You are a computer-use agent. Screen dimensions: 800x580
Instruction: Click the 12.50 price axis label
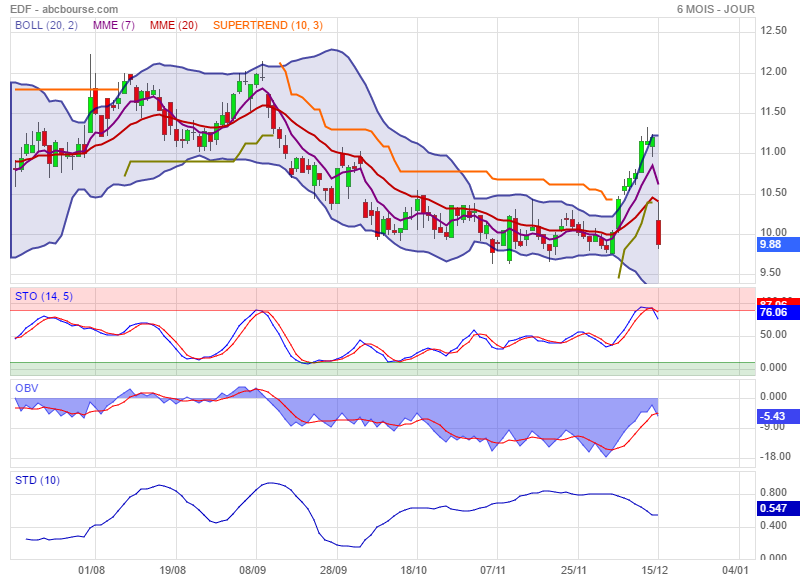(772, 31)
